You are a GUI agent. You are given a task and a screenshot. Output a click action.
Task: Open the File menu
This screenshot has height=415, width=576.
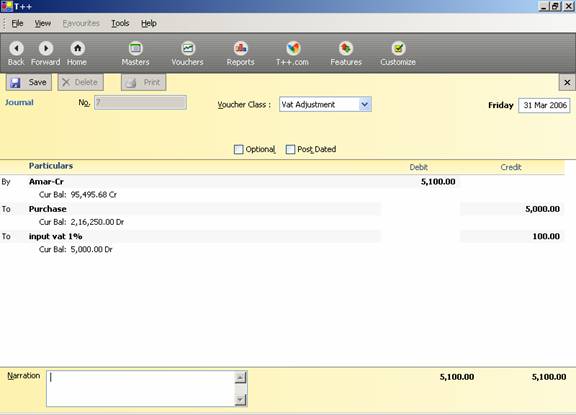pos(17,24)
